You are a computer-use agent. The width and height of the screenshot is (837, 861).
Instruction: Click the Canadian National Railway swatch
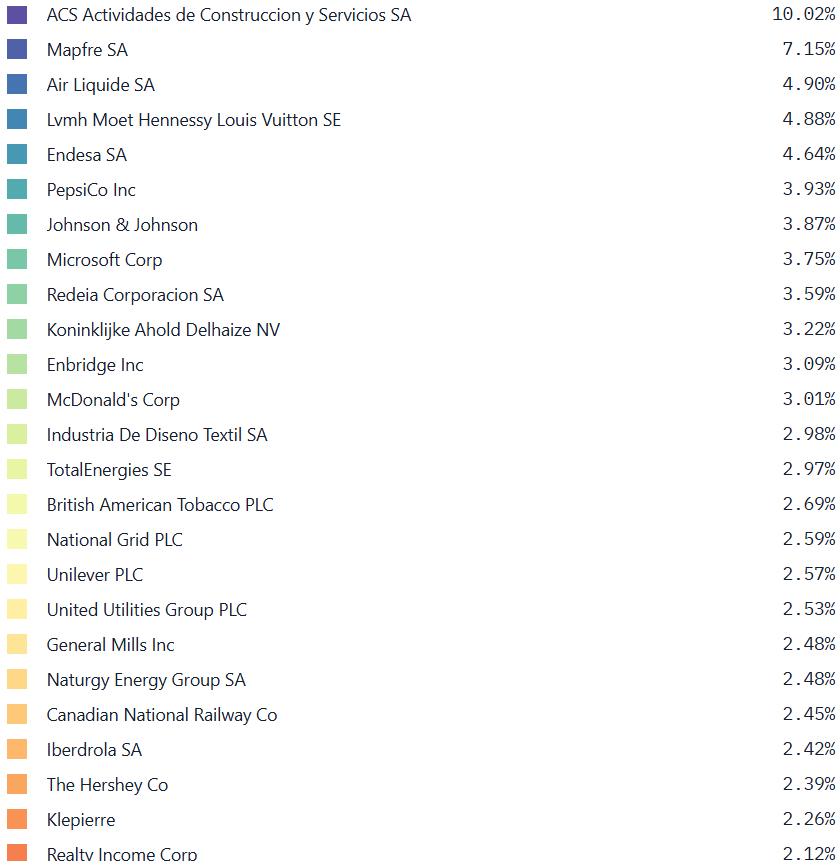click(x=17, y=715)
